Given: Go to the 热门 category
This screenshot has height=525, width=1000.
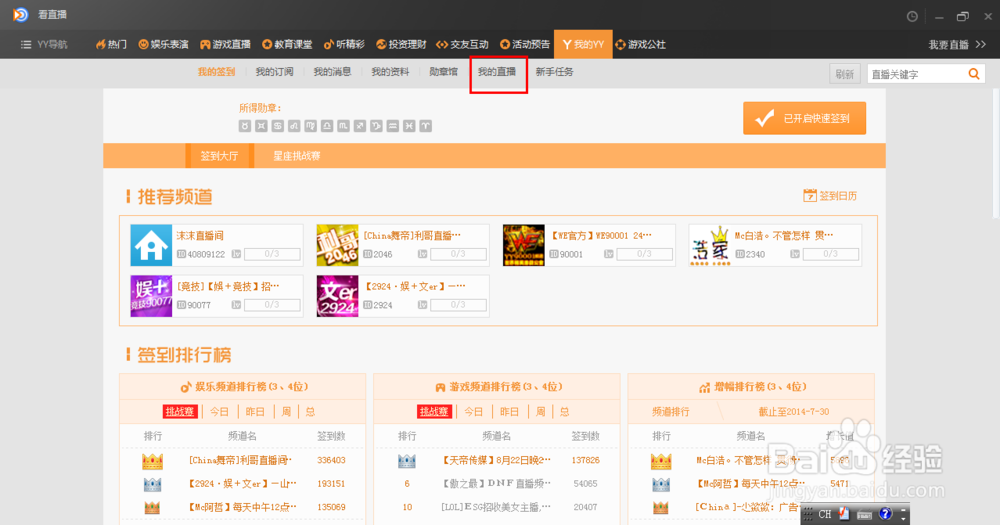Looking at the screenshot, I should coord(112,45).
